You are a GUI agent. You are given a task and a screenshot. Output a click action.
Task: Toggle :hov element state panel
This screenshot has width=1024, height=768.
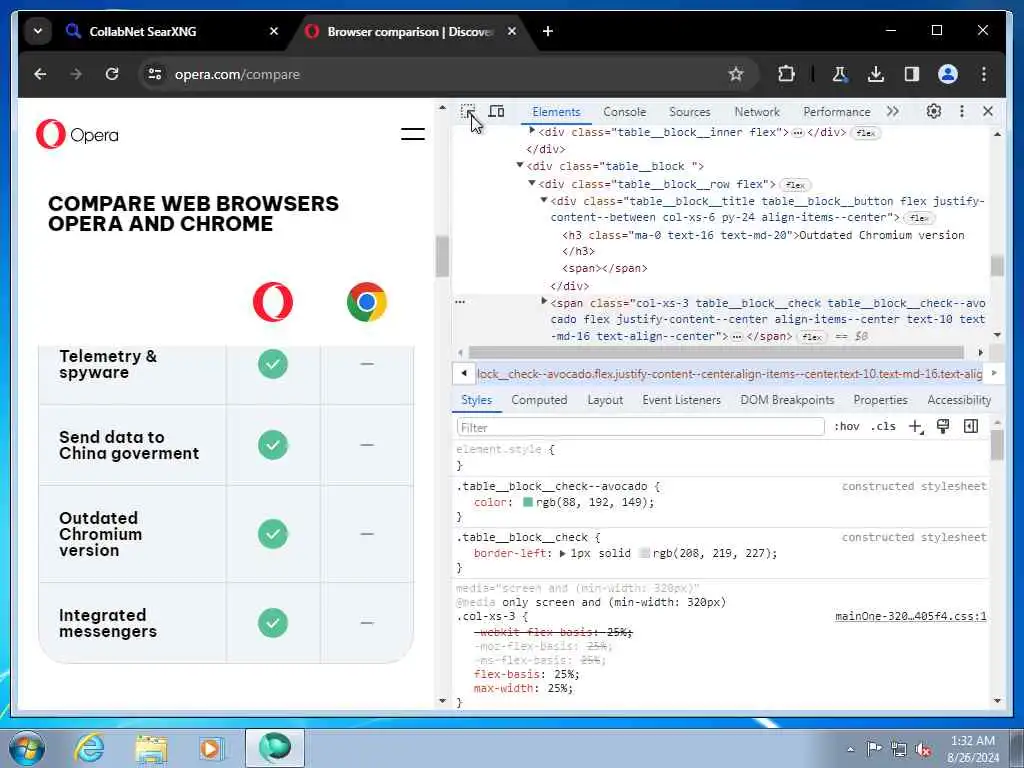(x=846, y=426)
